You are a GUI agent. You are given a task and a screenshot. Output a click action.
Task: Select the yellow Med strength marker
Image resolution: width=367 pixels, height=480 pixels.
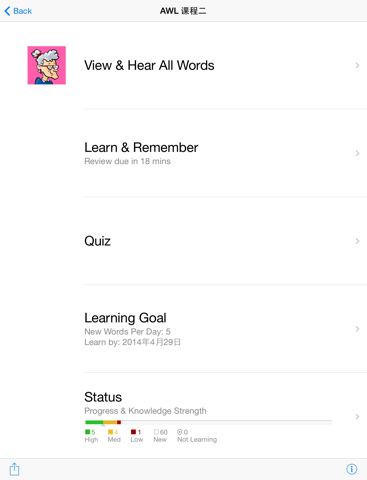click(110, 432)
